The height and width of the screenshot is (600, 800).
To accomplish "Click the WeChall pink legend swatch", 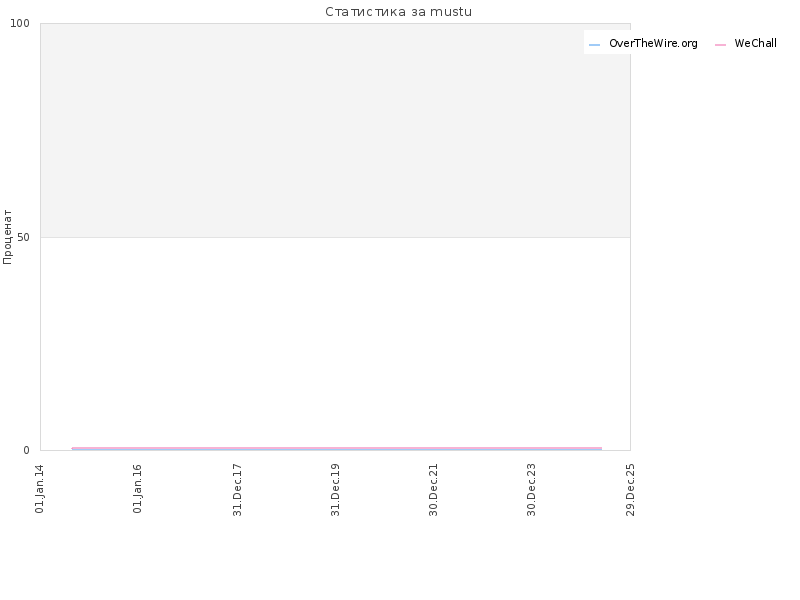I will [720, 45].
